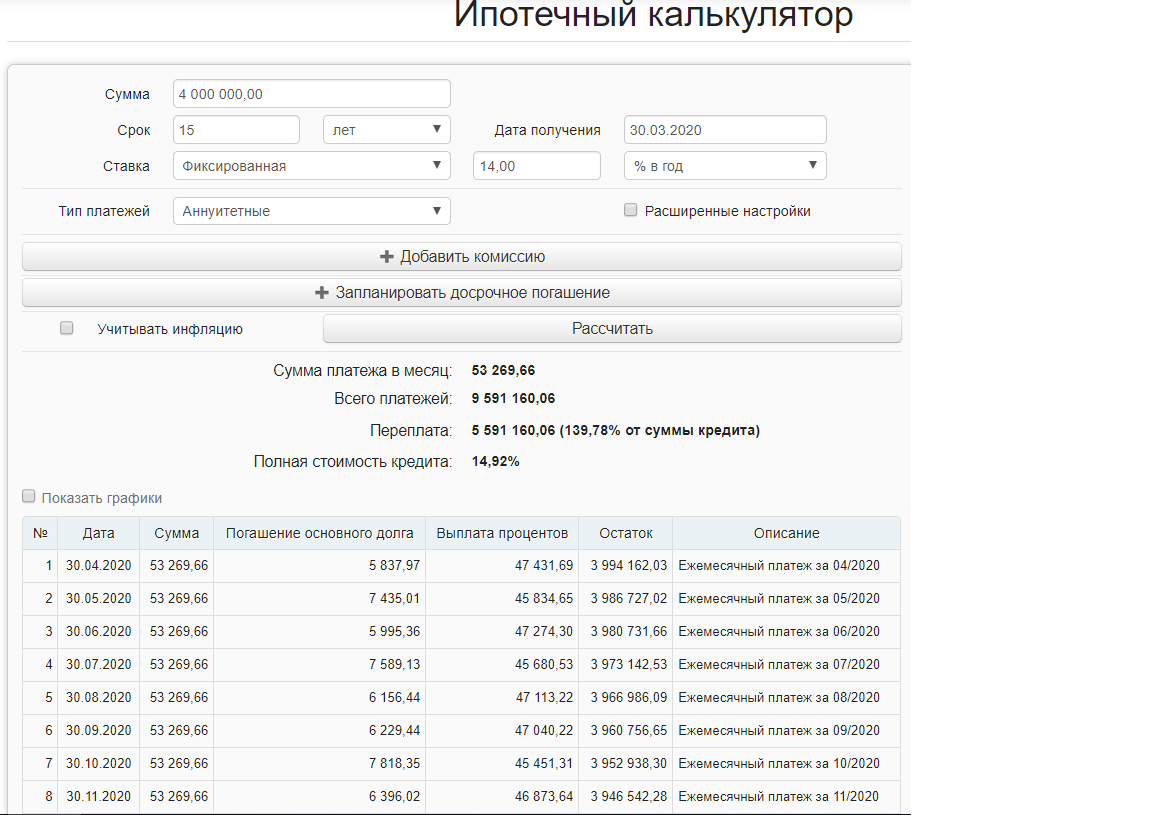
Task: Click 'Запланировать досрочное погашение' button
Action: click(461, 292)
